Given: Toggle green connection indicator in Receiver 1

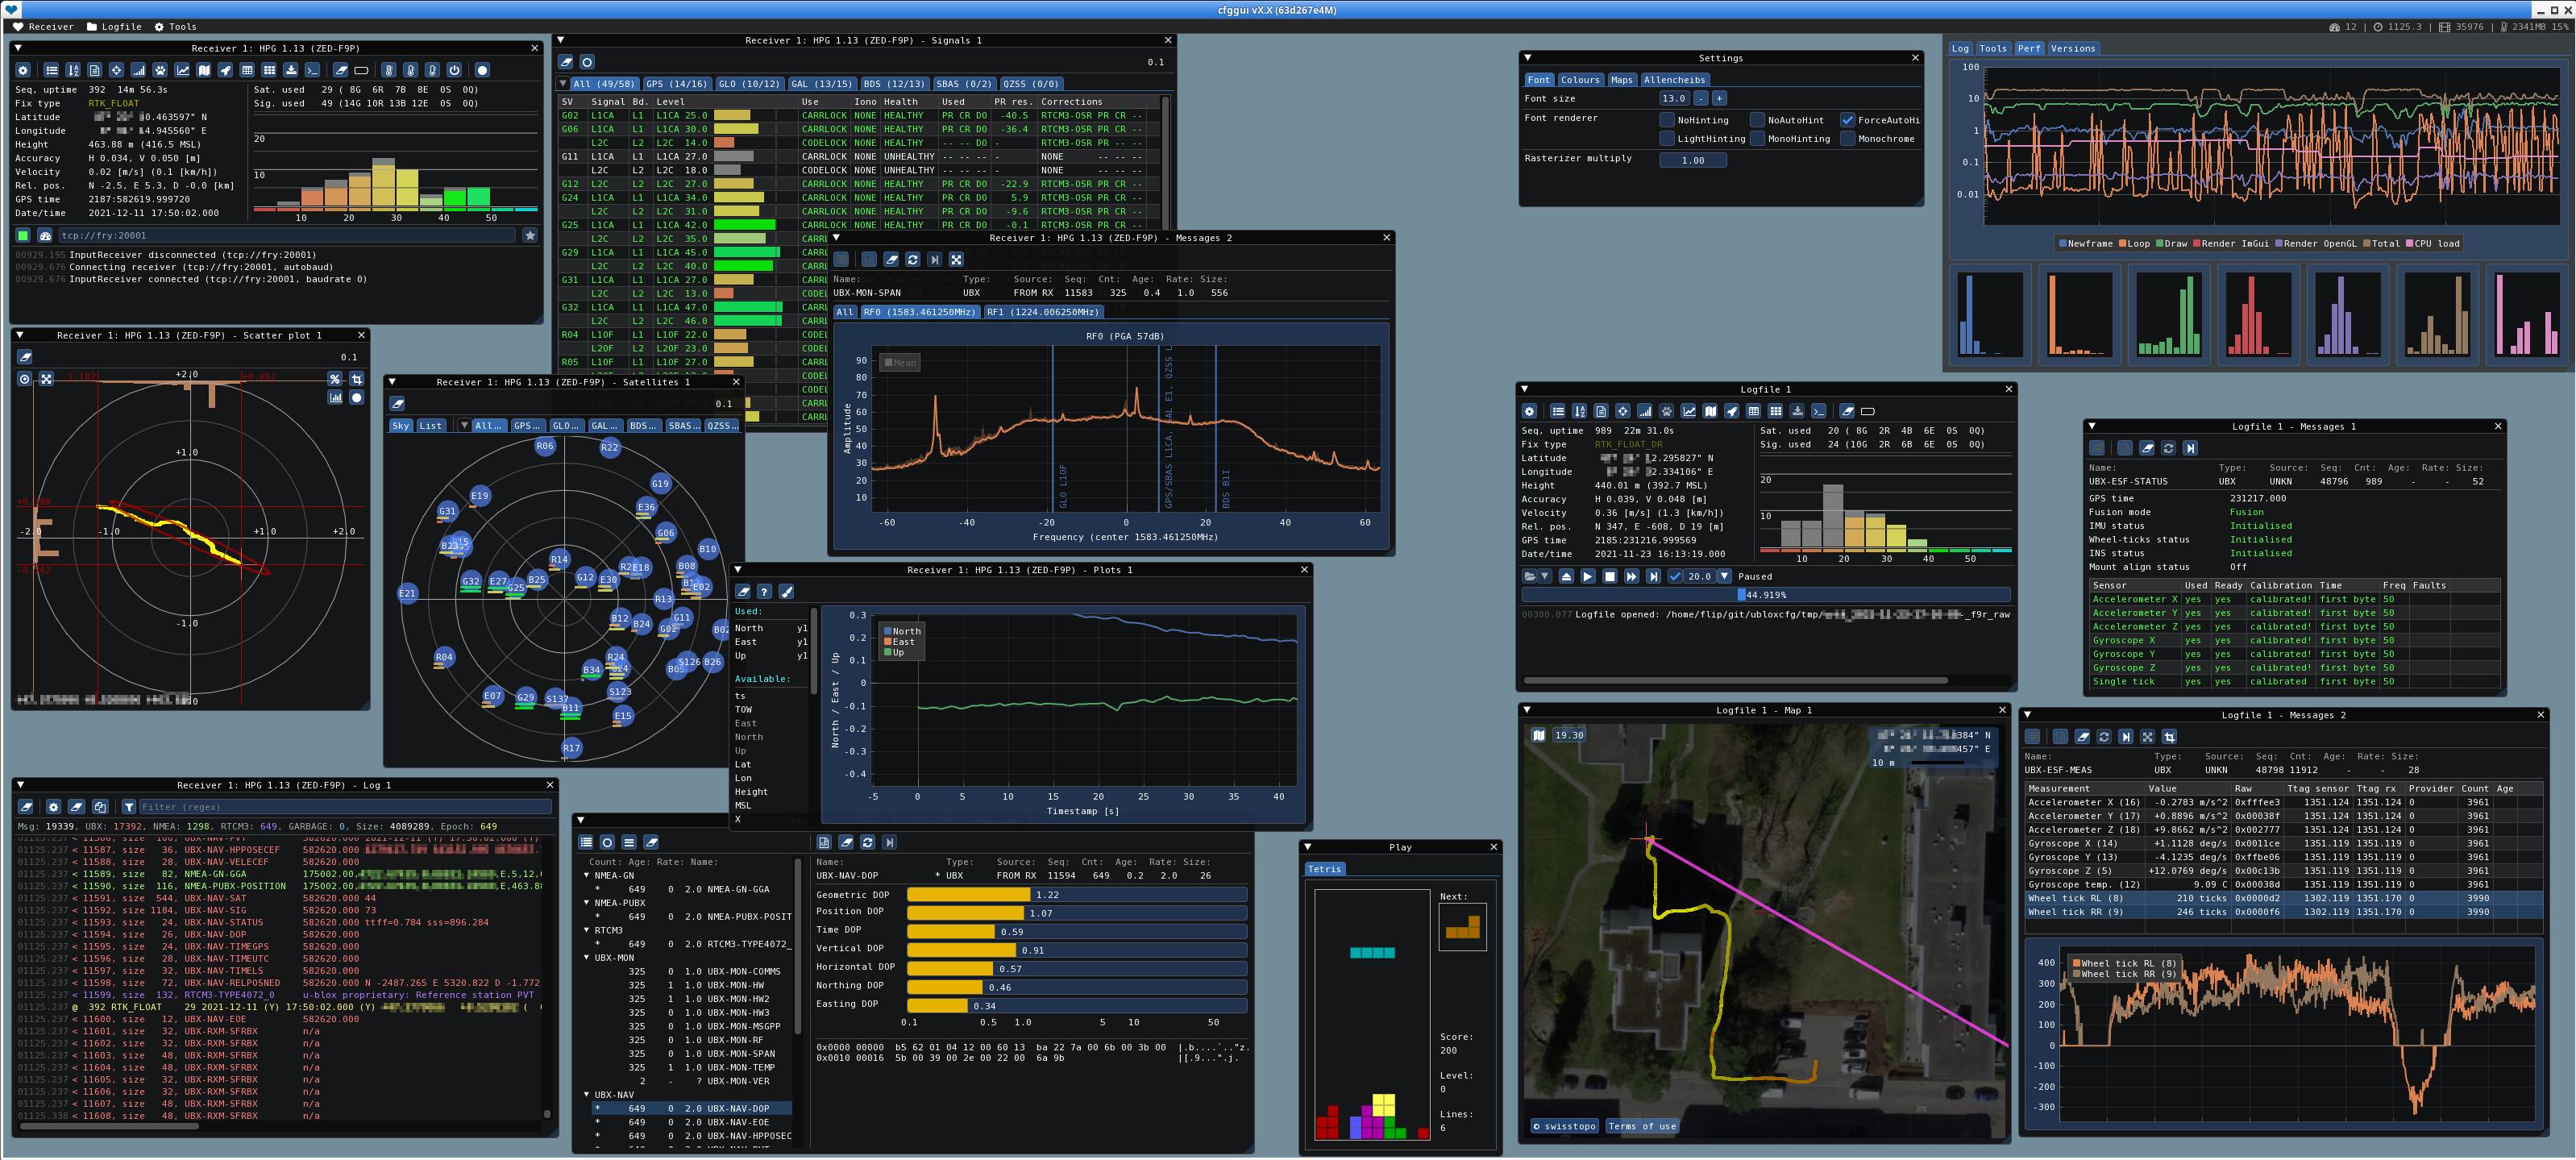Looking at the screenshot, I should pyautogui.click(x=23, y=236).
